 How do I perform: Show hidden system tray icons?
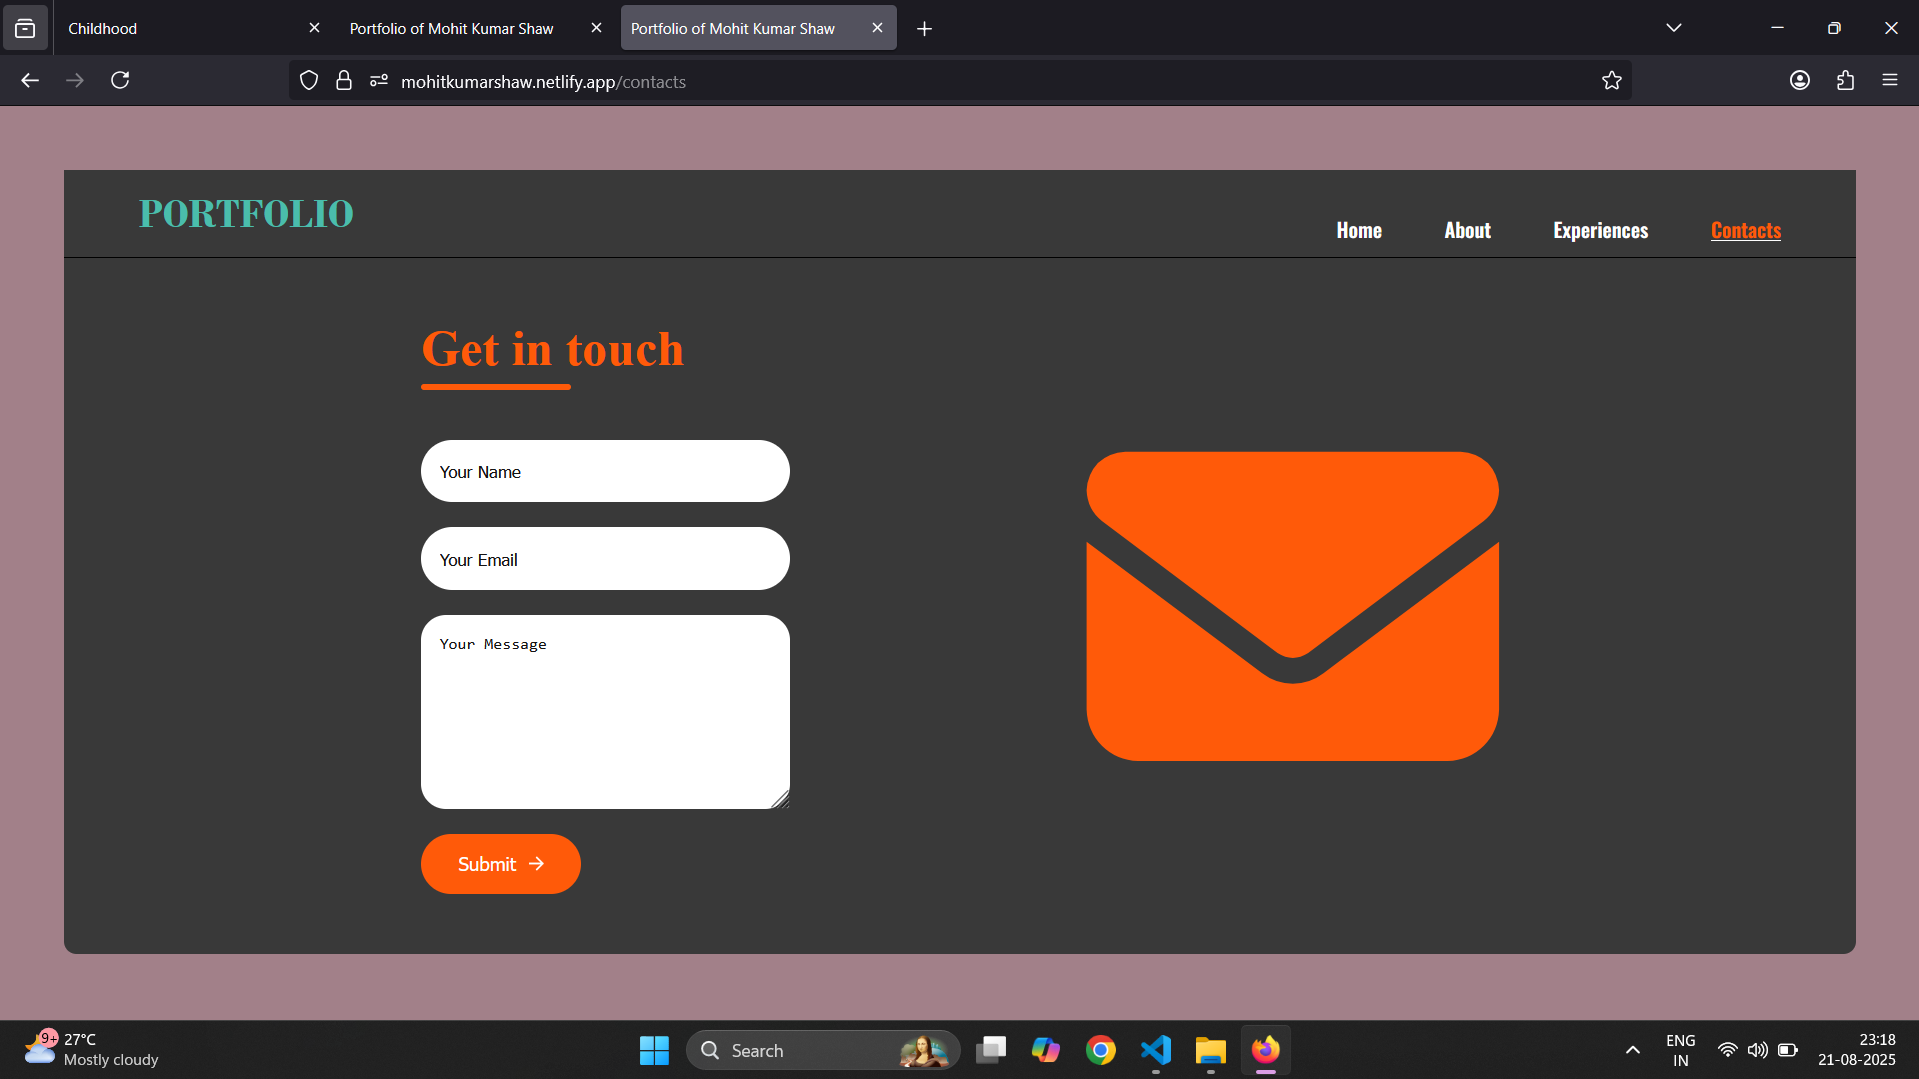pos(1632,1050)
